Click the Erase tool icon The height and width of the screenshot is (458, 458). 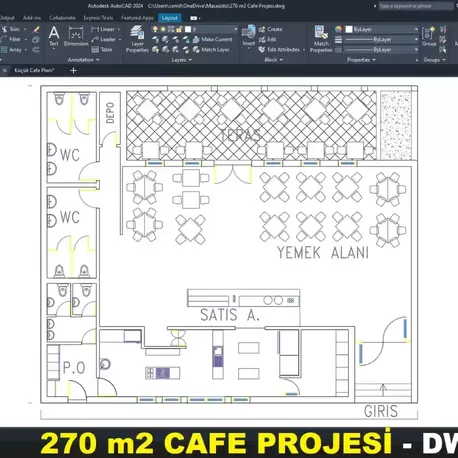pos(36,29)
